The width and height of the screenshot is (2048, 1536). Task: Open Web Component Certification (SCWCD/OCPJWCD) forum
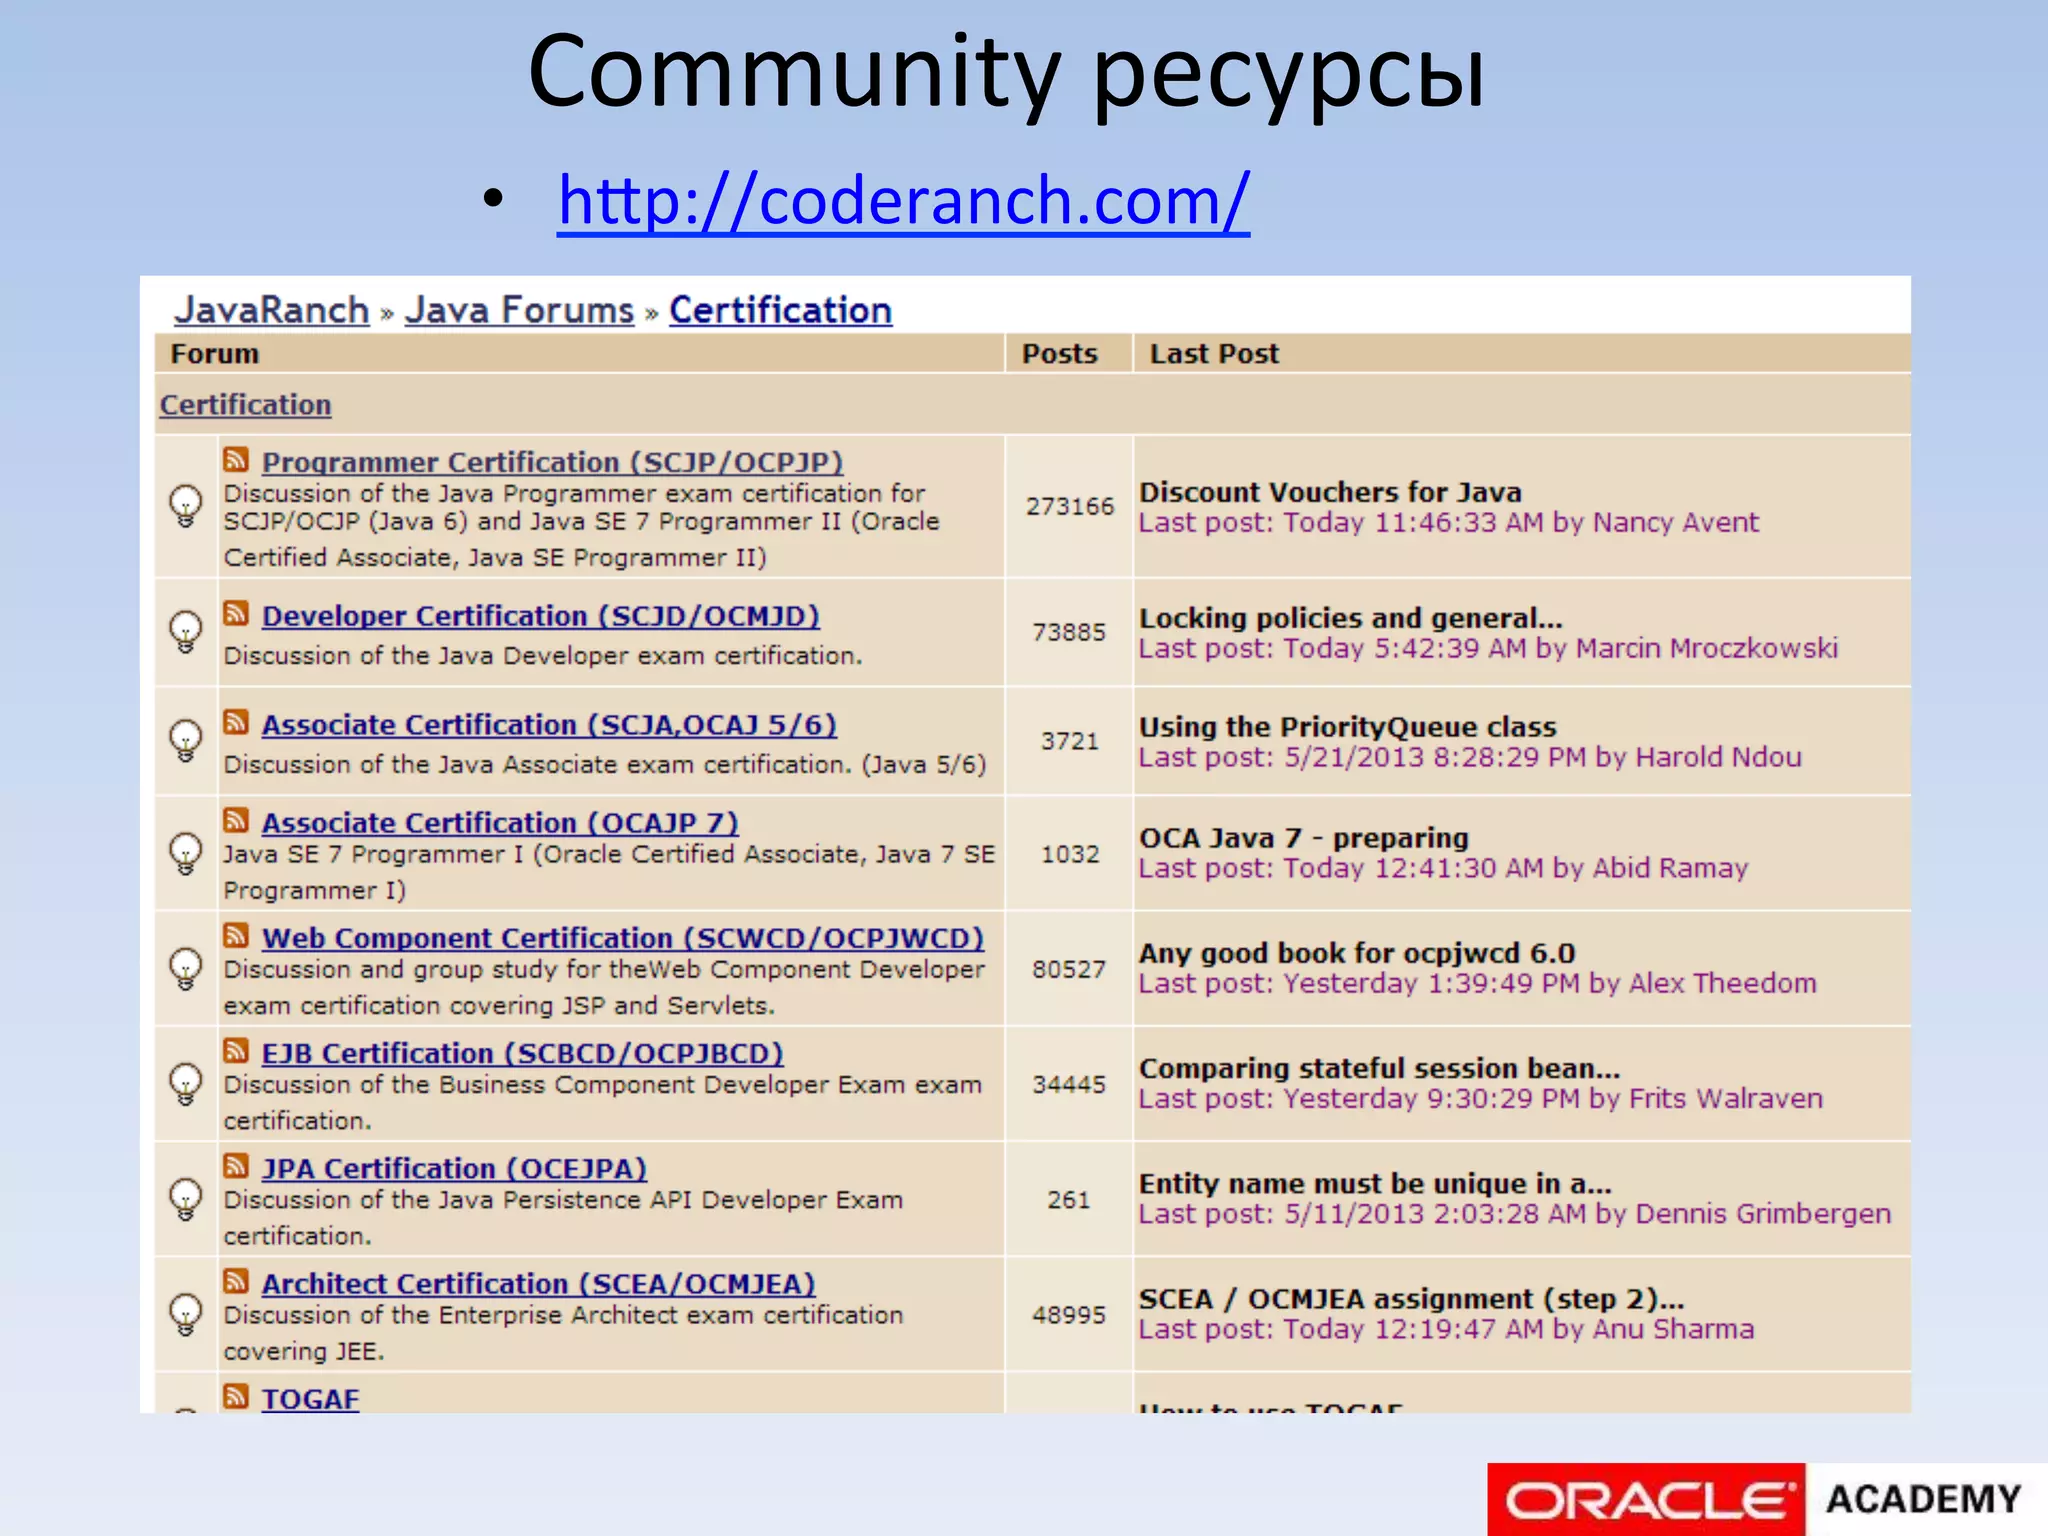[623, 938]
